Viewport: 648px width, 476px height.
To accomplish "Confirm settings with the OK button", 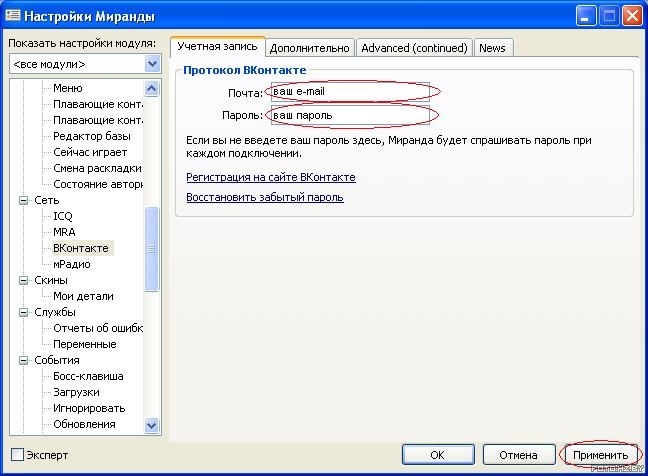I will tap(438, 455).
